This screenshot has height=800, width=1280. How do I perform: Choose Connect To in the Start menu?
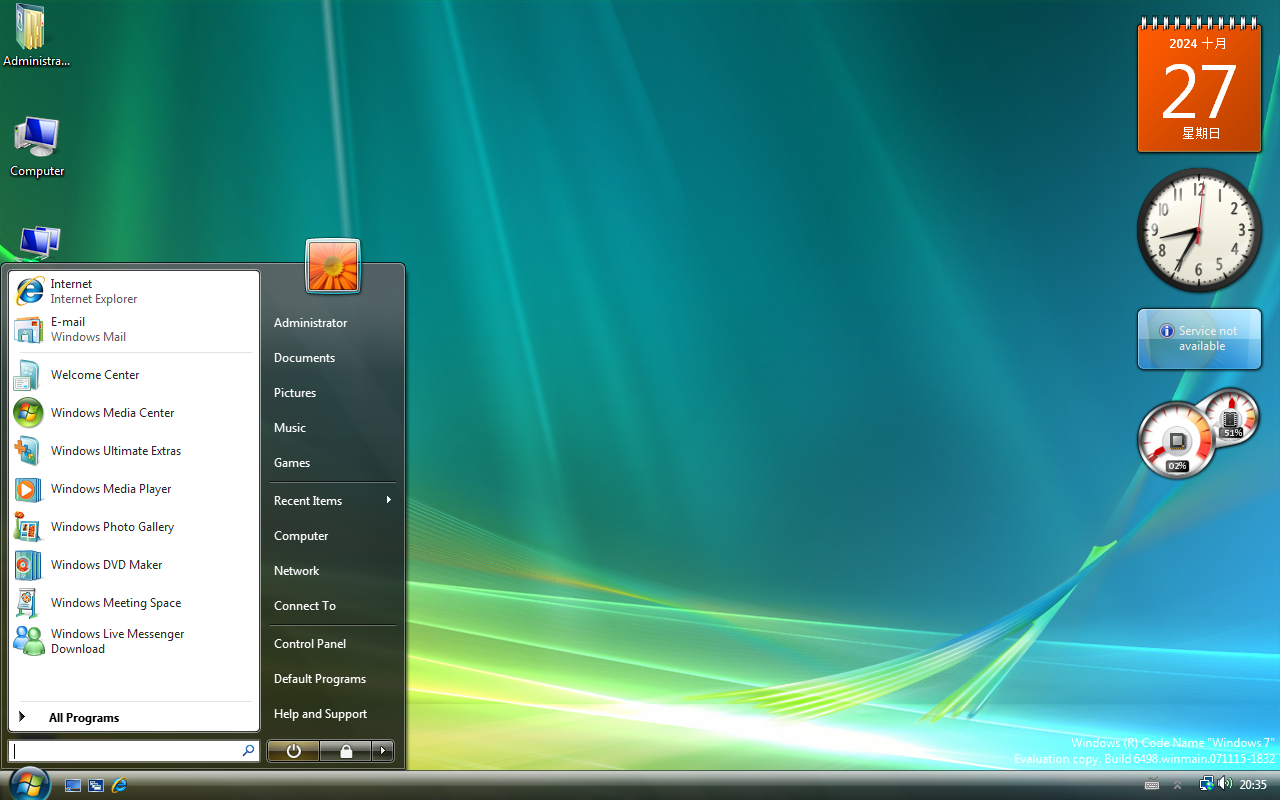(332, 606)
